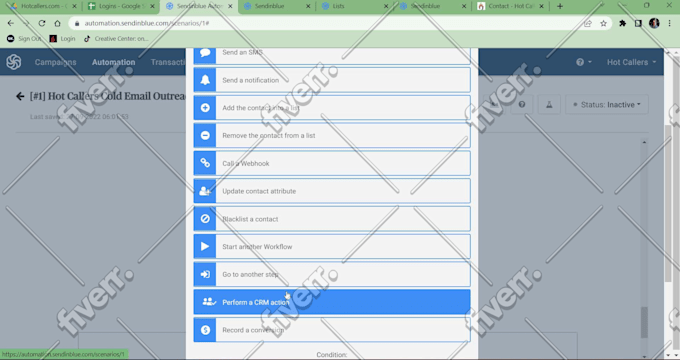The height and width of the screenshot is (360, 680).
Task: Click the Send a notification bell icon
Action: (x=205, y=80)
